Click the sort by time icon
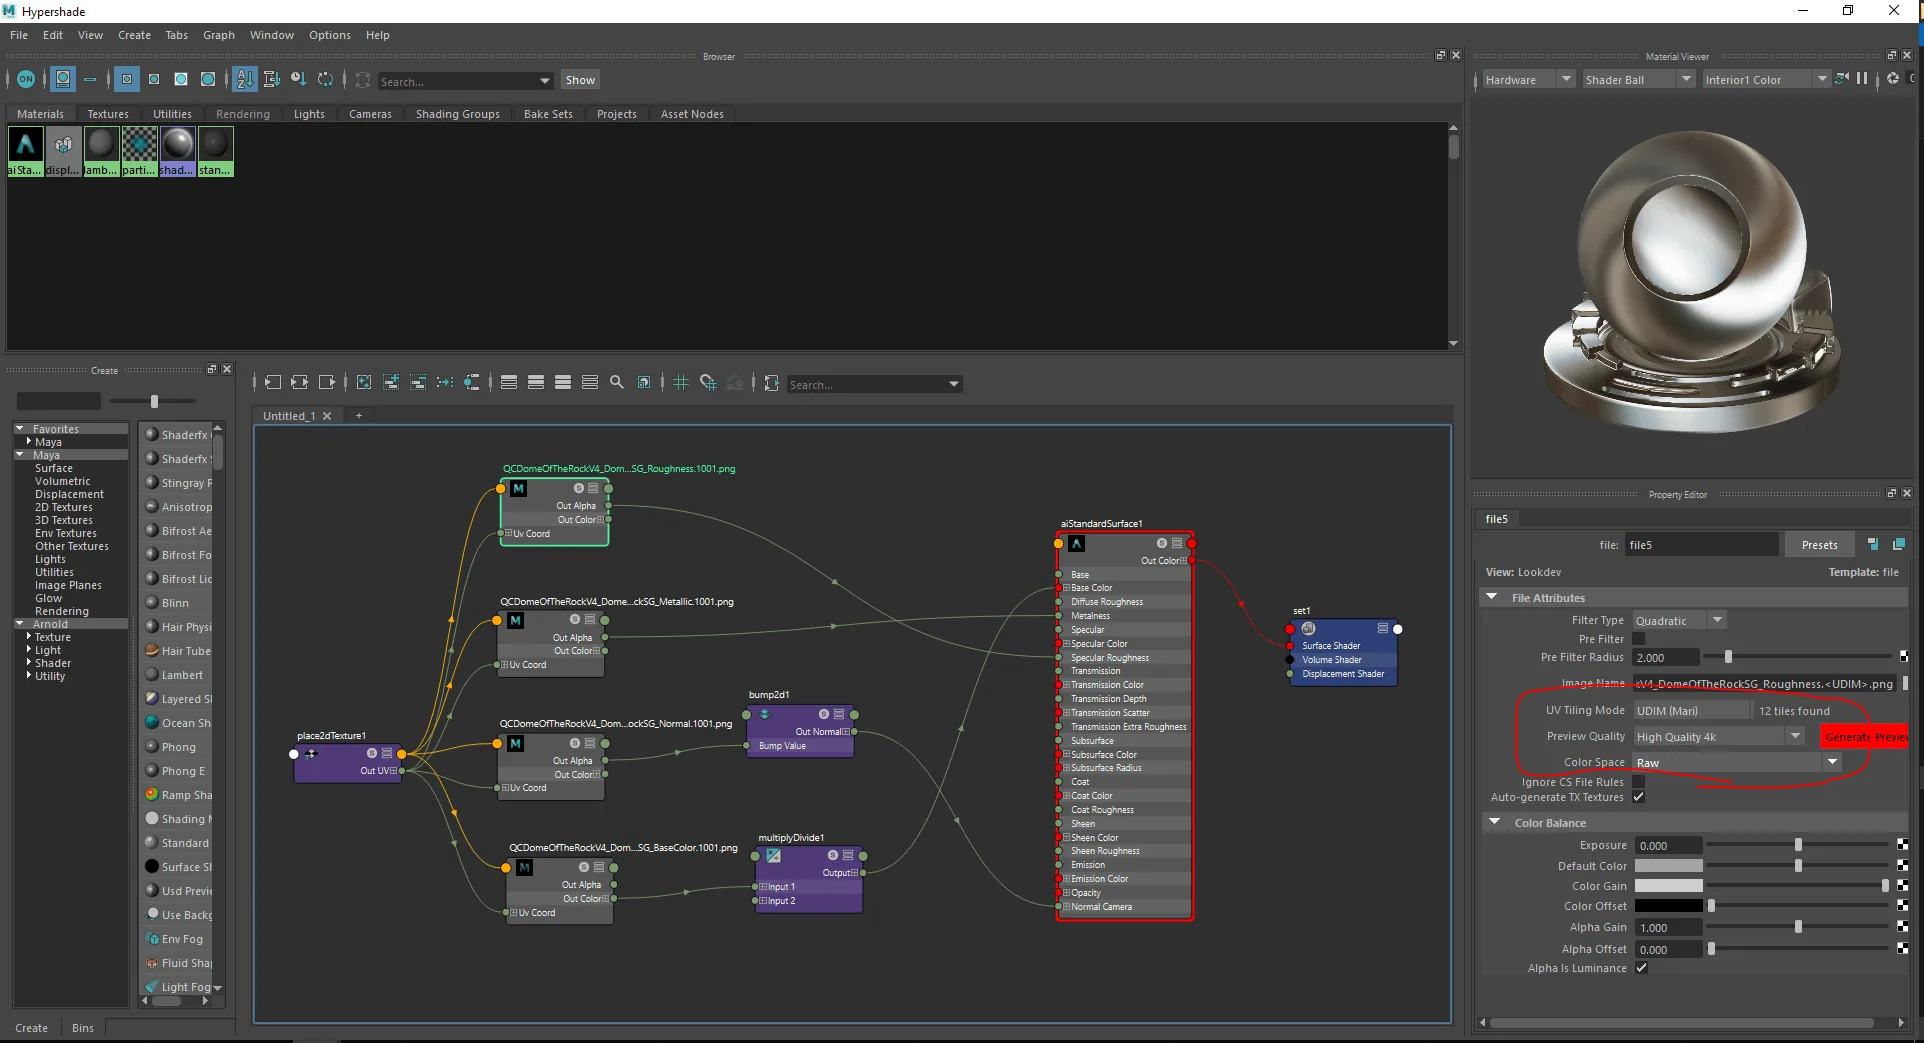Image resolution: width=1924 pixels, height=1043 pixels. pos(298,79)
